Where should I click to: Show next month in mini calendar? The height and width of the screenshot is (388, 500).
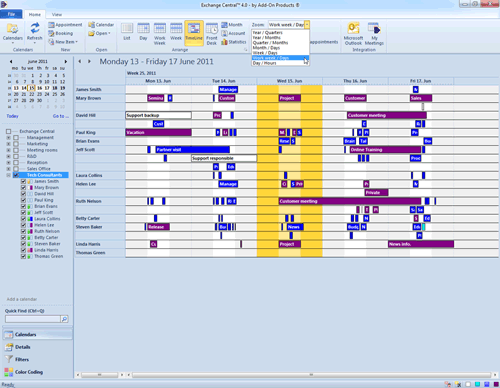[66, 62]
